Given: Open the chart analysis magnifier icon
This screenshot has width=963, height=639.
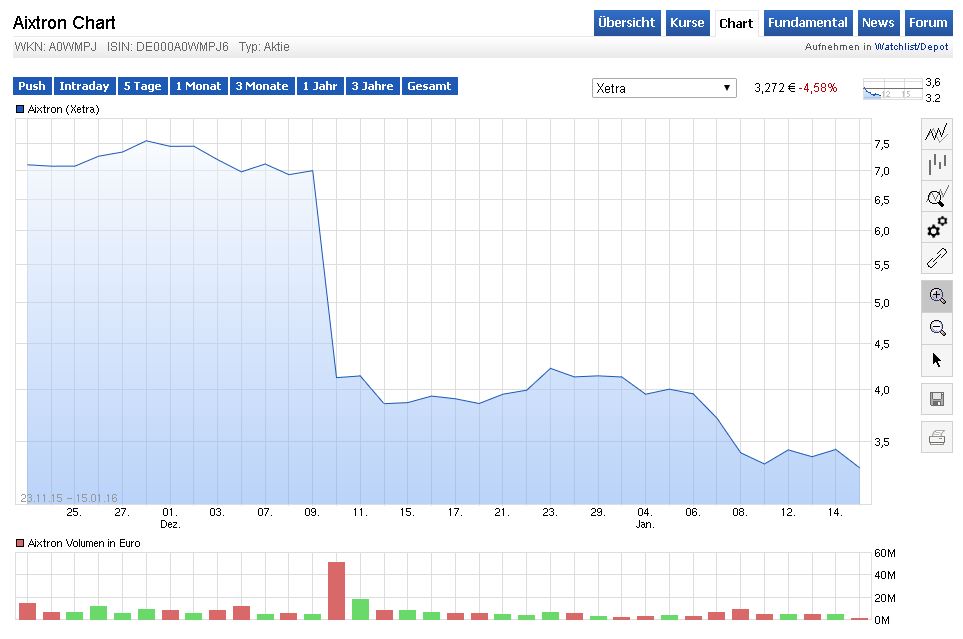Looking at the screenshot, I should 937,197.
